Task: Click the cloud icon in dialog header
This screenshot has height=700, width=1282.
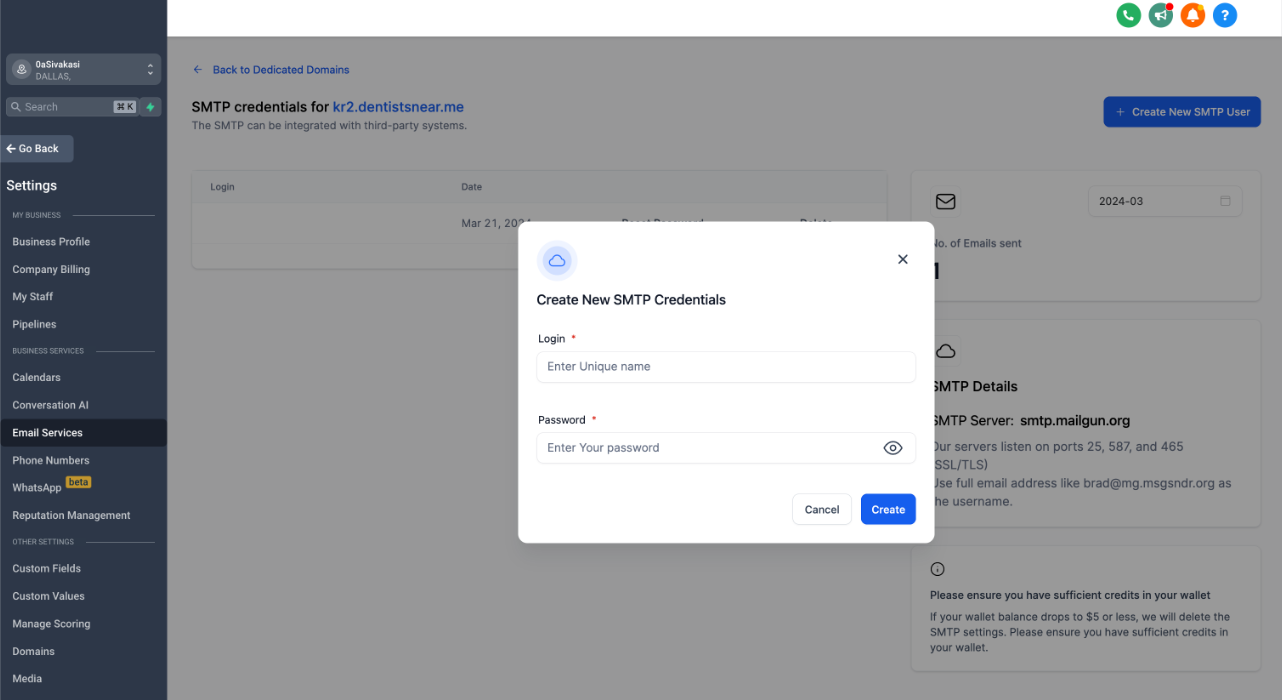Action: click(x=557, y=261)
